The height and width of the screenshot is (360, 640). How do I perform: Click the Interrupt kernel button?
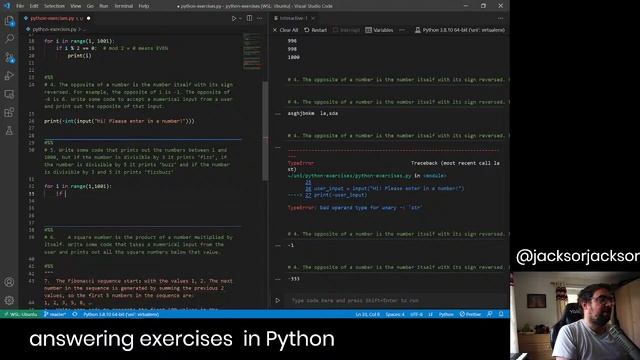(346, 30)
